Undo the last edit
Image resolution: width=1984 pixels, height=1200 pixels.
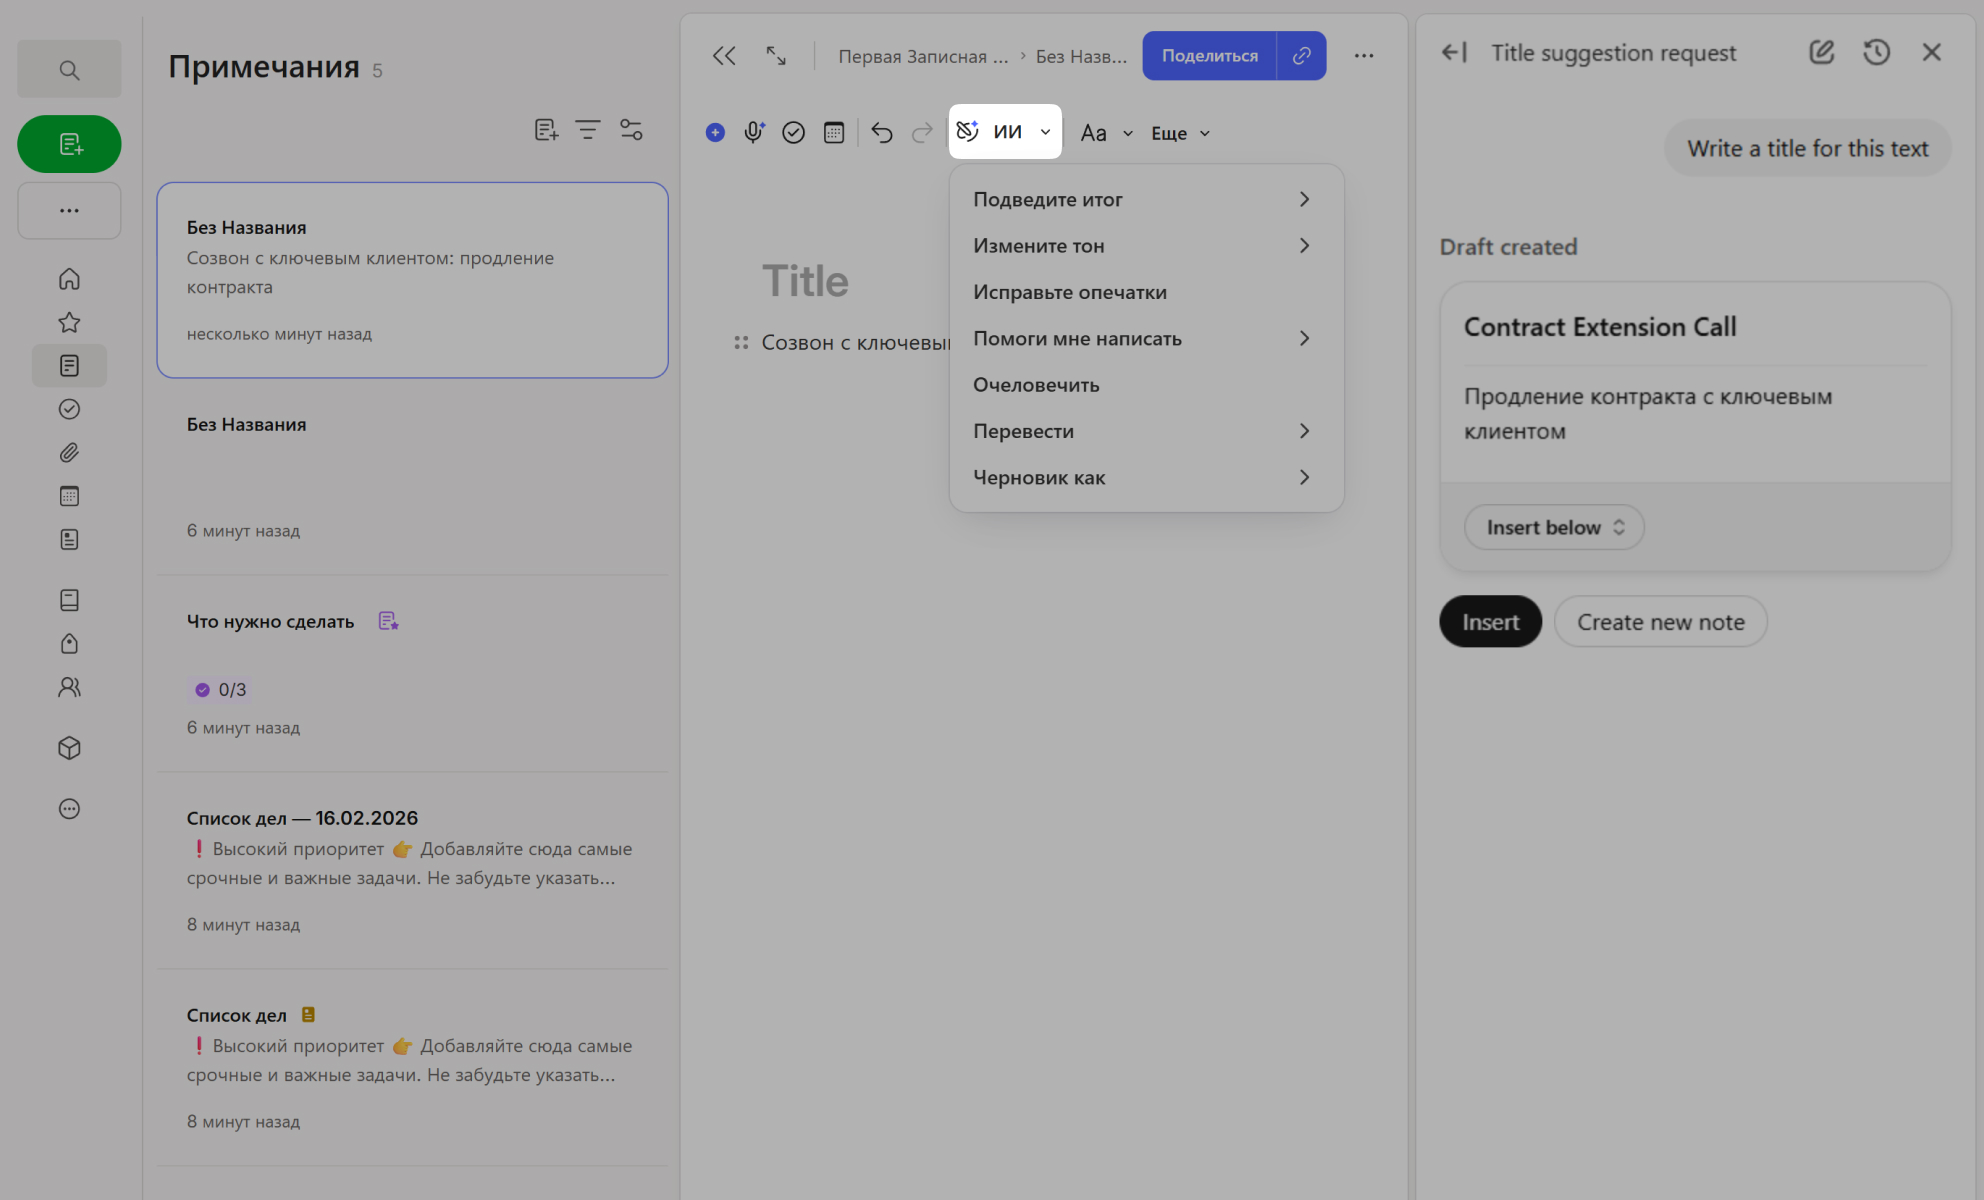[x=881, y=132]
